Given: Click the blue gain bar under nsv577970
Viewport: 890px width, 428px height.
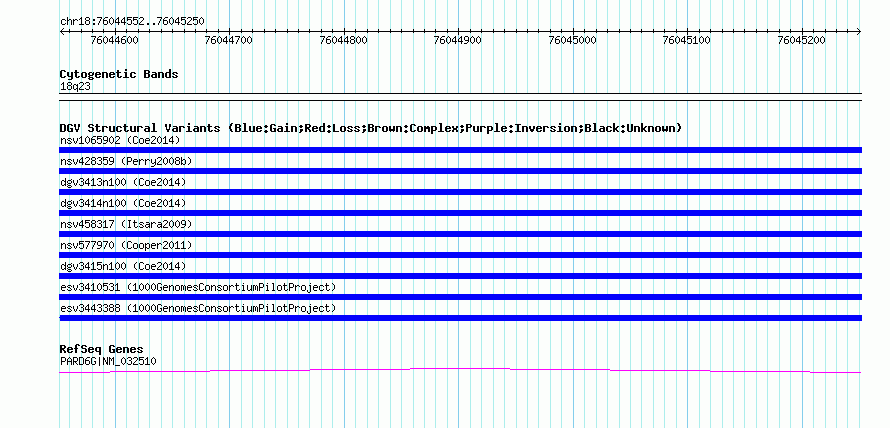Looking at the screenshot, I should click(460, 255).
